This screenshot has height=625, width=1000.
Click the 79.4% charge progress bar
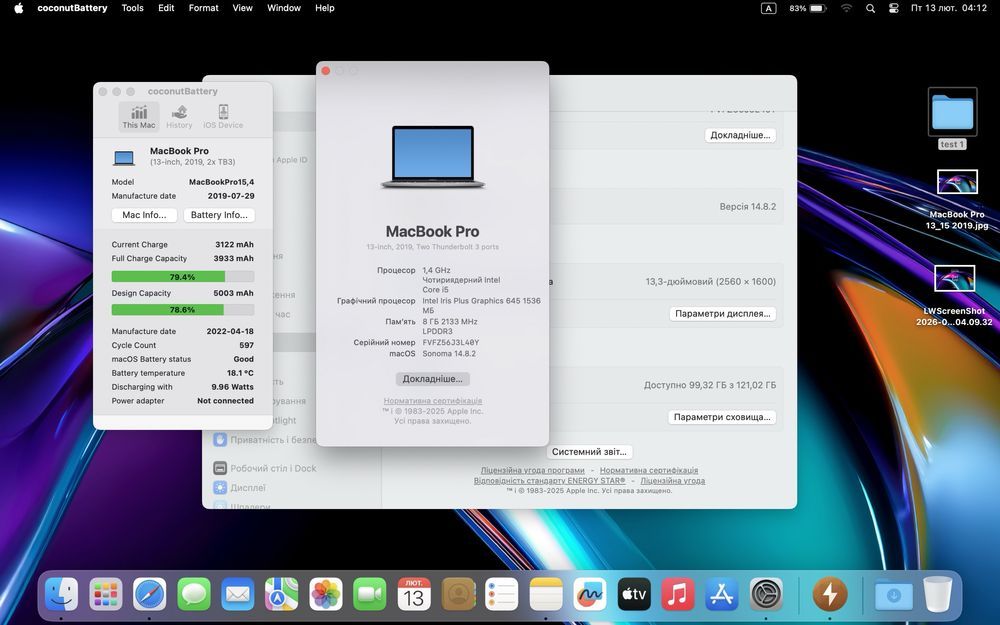(182, 277)
